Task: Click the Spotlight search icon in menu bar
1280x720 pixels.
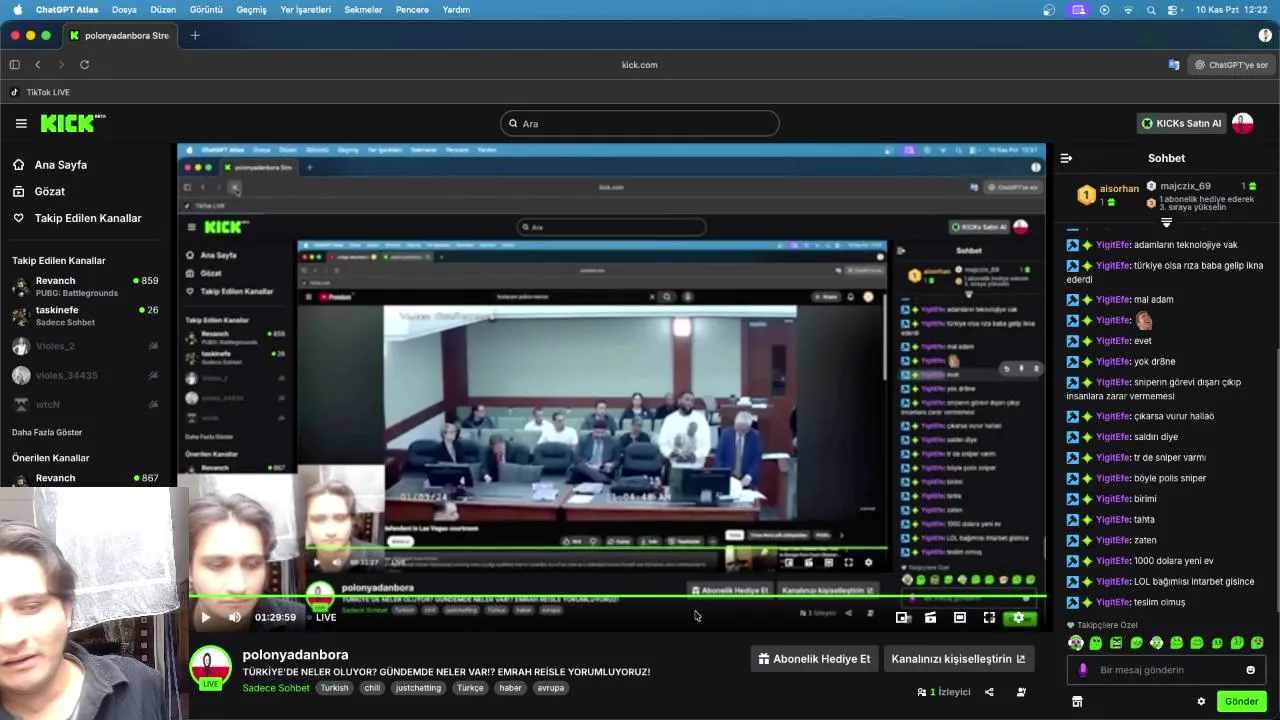Action: pyautogui.click(x=1151, y=10)
